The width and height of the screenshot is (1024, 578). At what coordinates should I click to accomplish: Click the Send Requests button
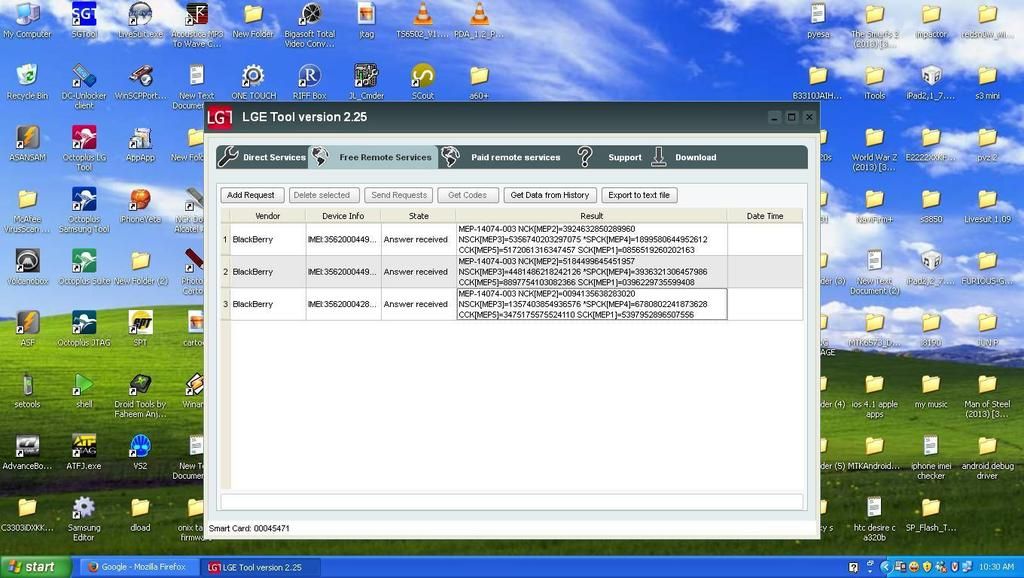tap(399, 195)
